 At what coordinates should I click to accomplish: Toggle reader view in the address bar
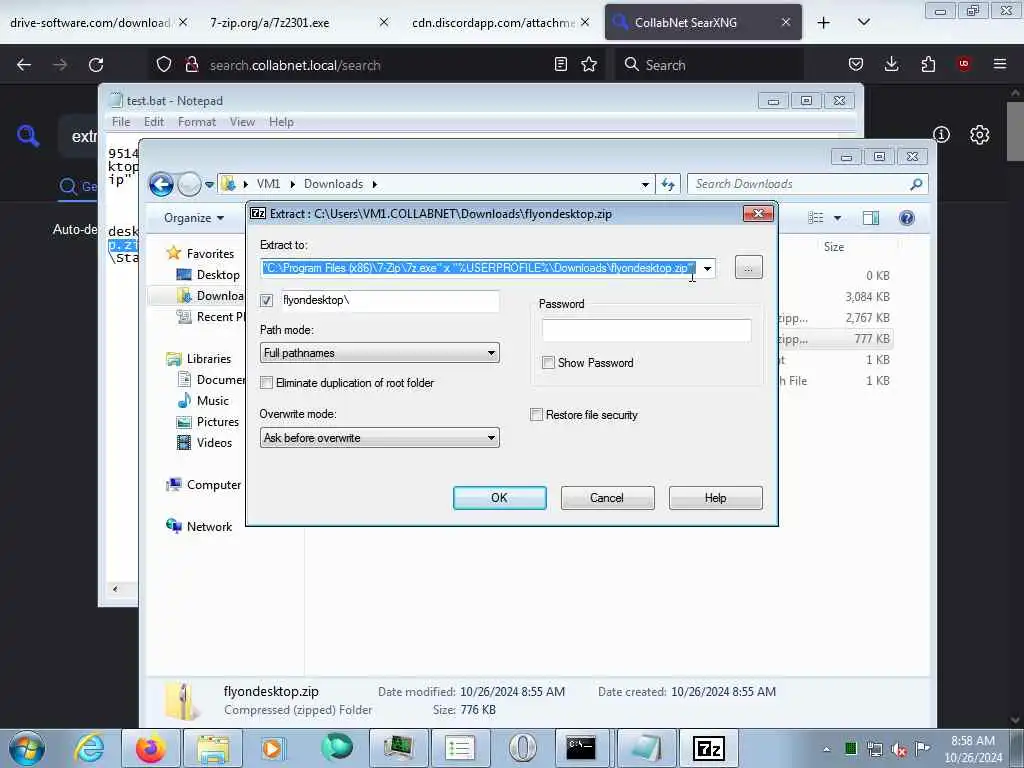pyautogui.click(x=560, y=64)
